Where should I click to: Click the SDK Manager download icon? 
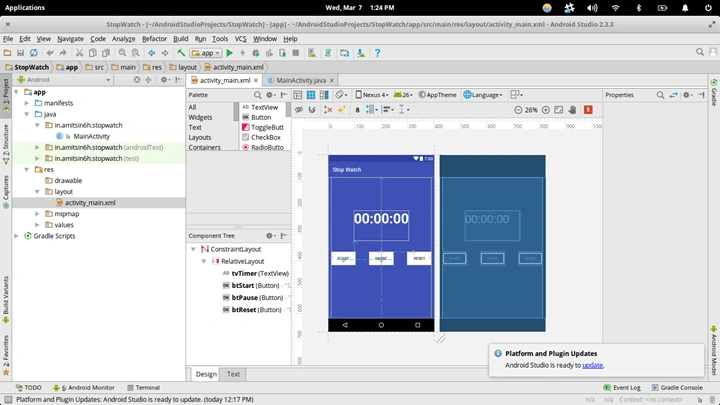click(361, 53)
